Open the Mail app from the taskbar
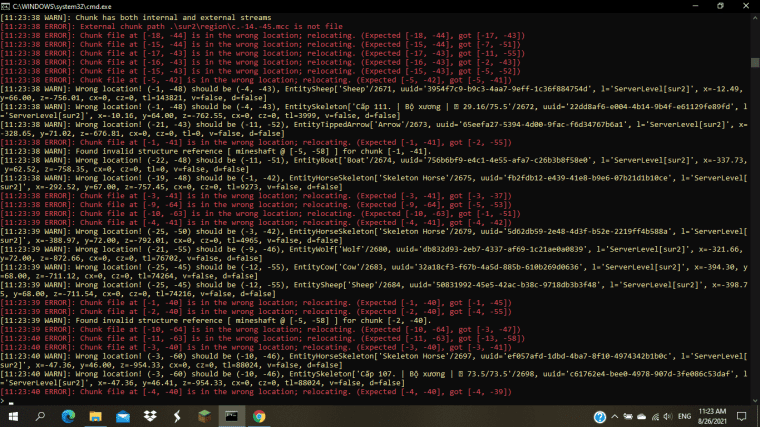The image size is (760, 427). coord(123,415)
